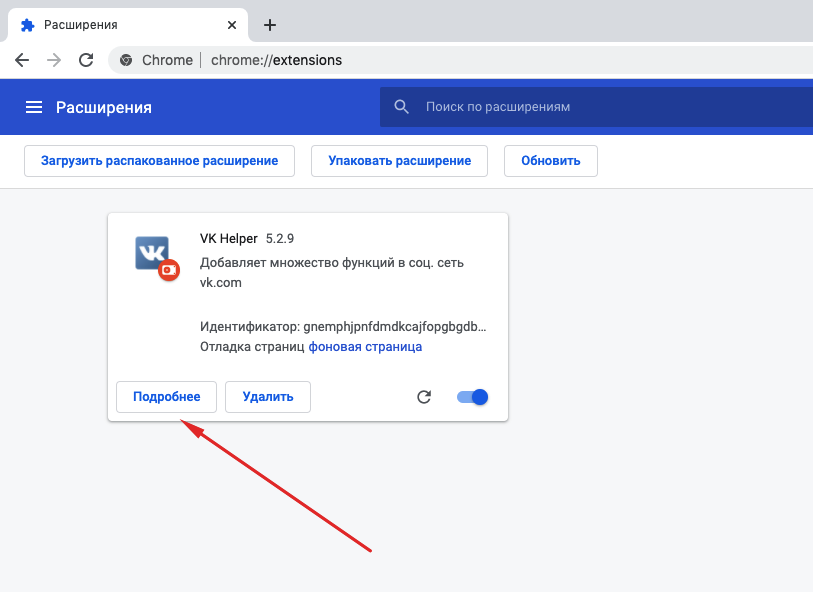The image size is (813, 592).
Task: Reload the page using the toolbar refresh icon
Action: pos(86,60)
